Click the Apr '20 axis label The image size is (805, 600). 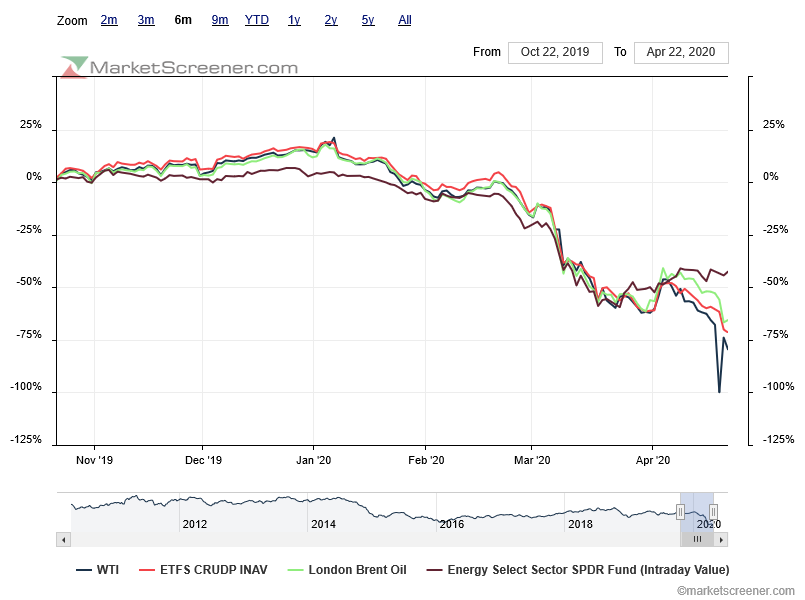point(653,460)
